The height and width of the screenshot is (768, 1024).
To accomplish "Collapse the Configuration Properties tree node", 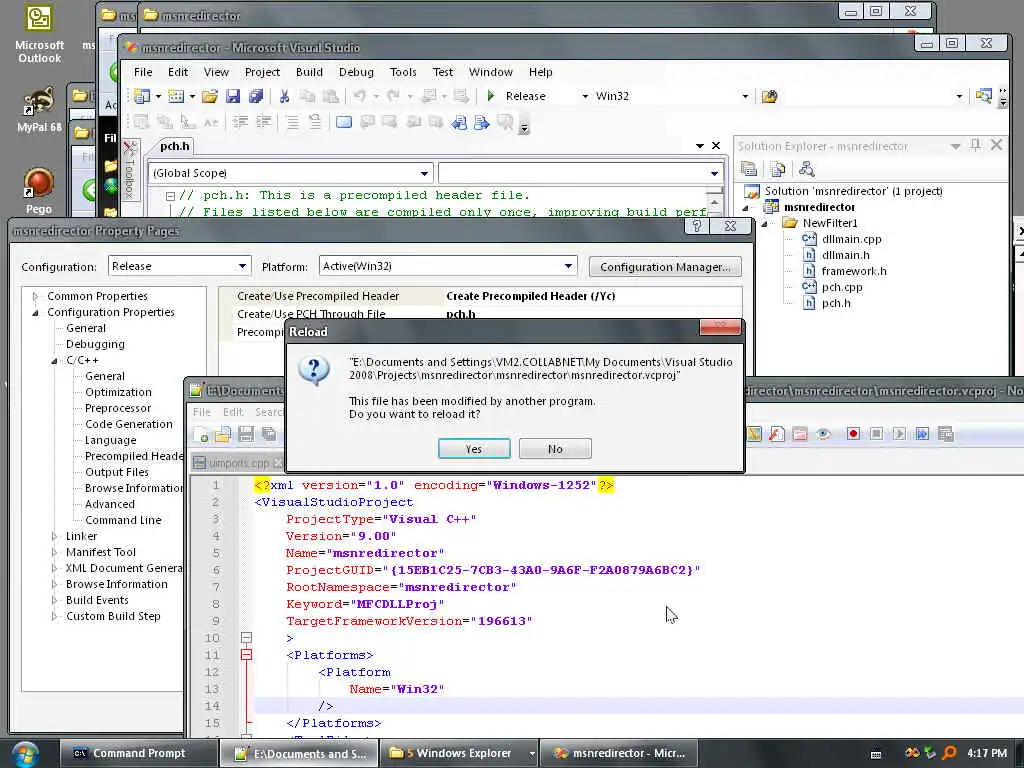I will 35,313.
